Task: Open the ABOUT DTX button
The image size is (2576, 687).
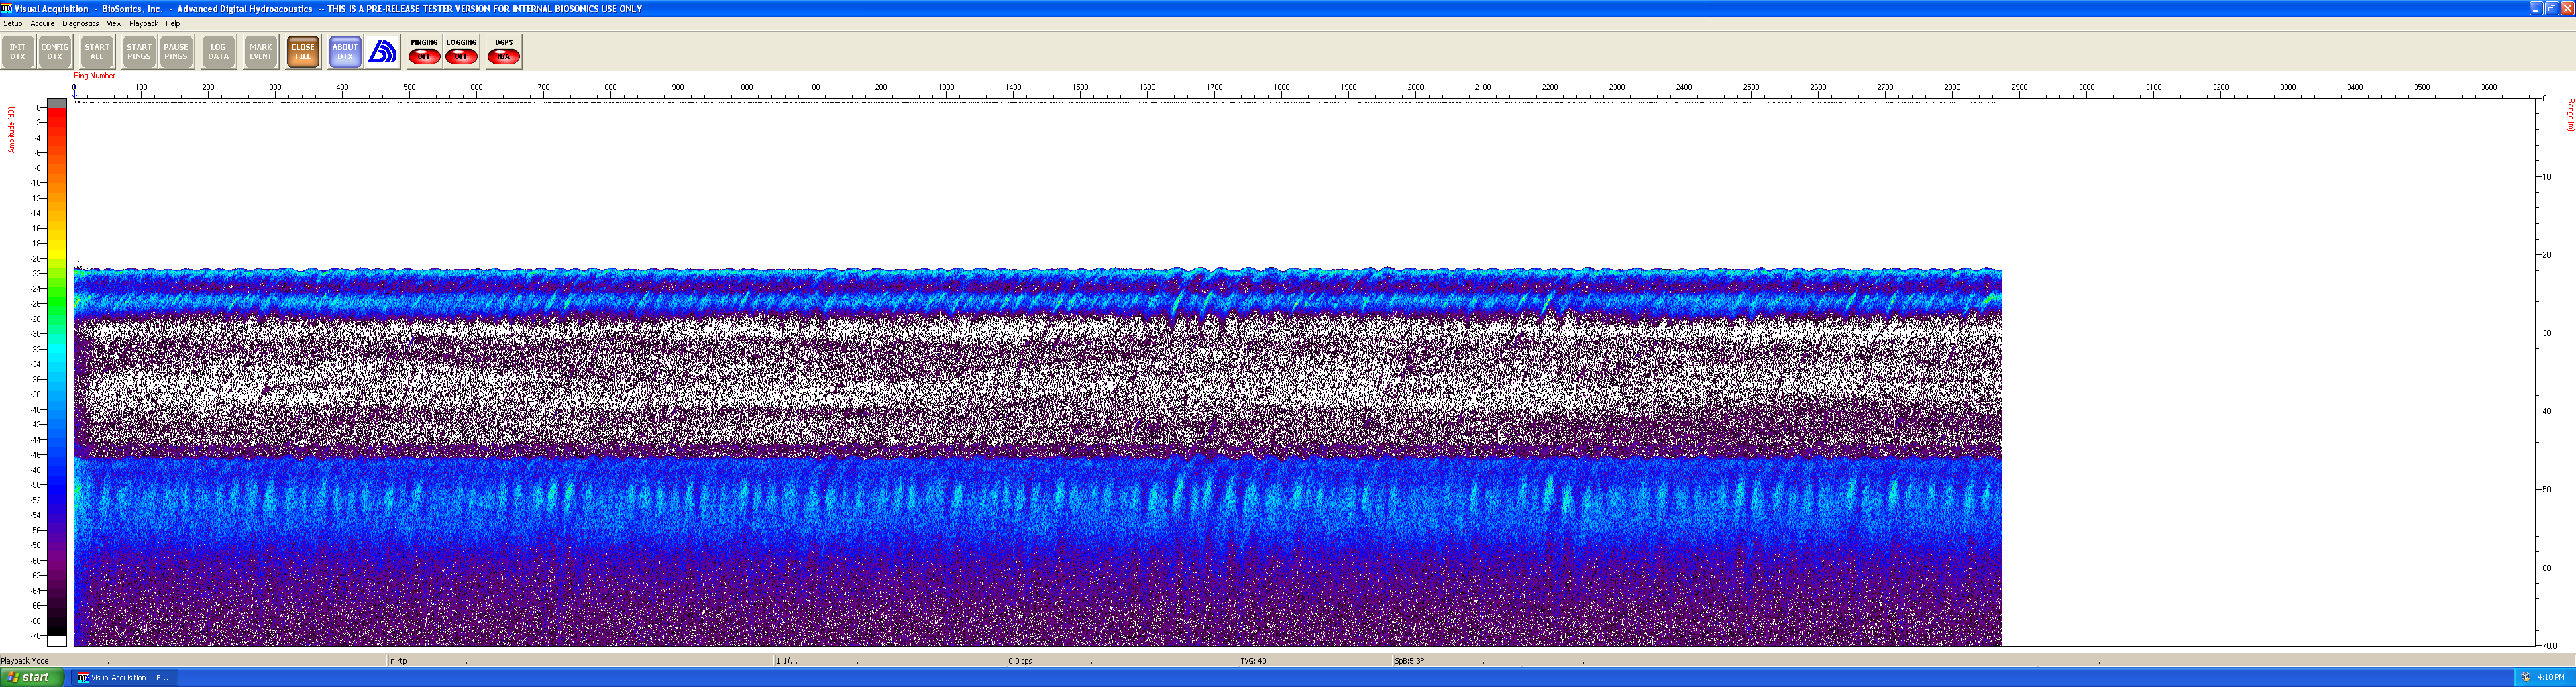Action: point(345,52)
